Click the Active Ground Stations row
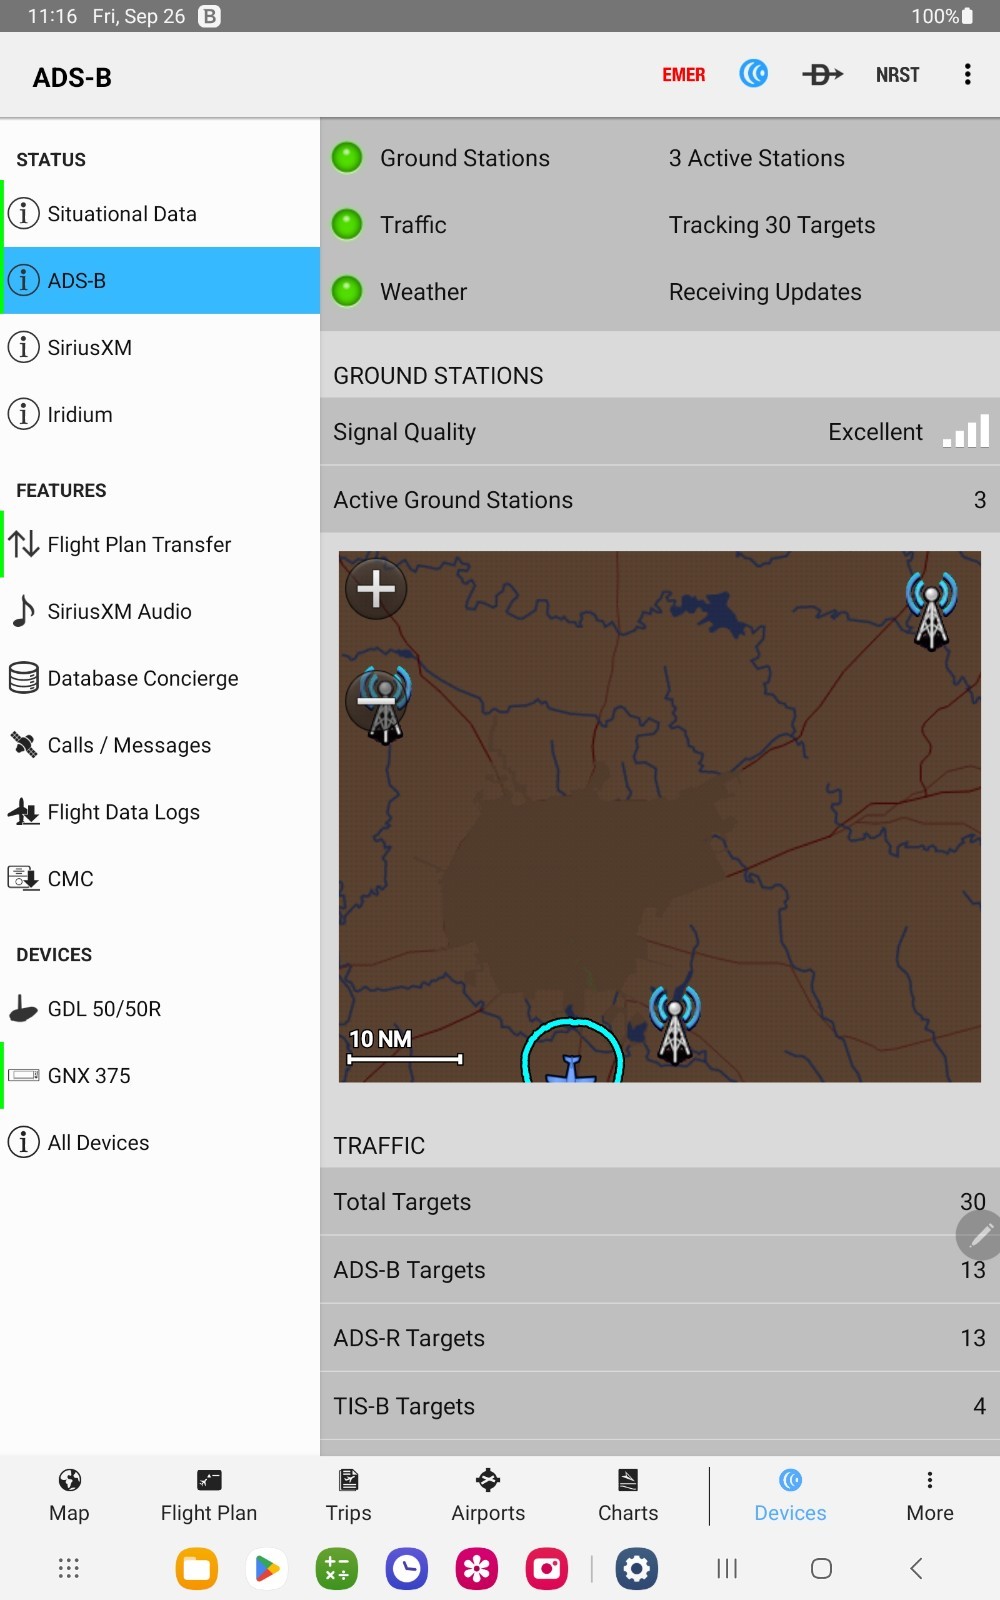1000x1600 pixels. coord(660,500)
